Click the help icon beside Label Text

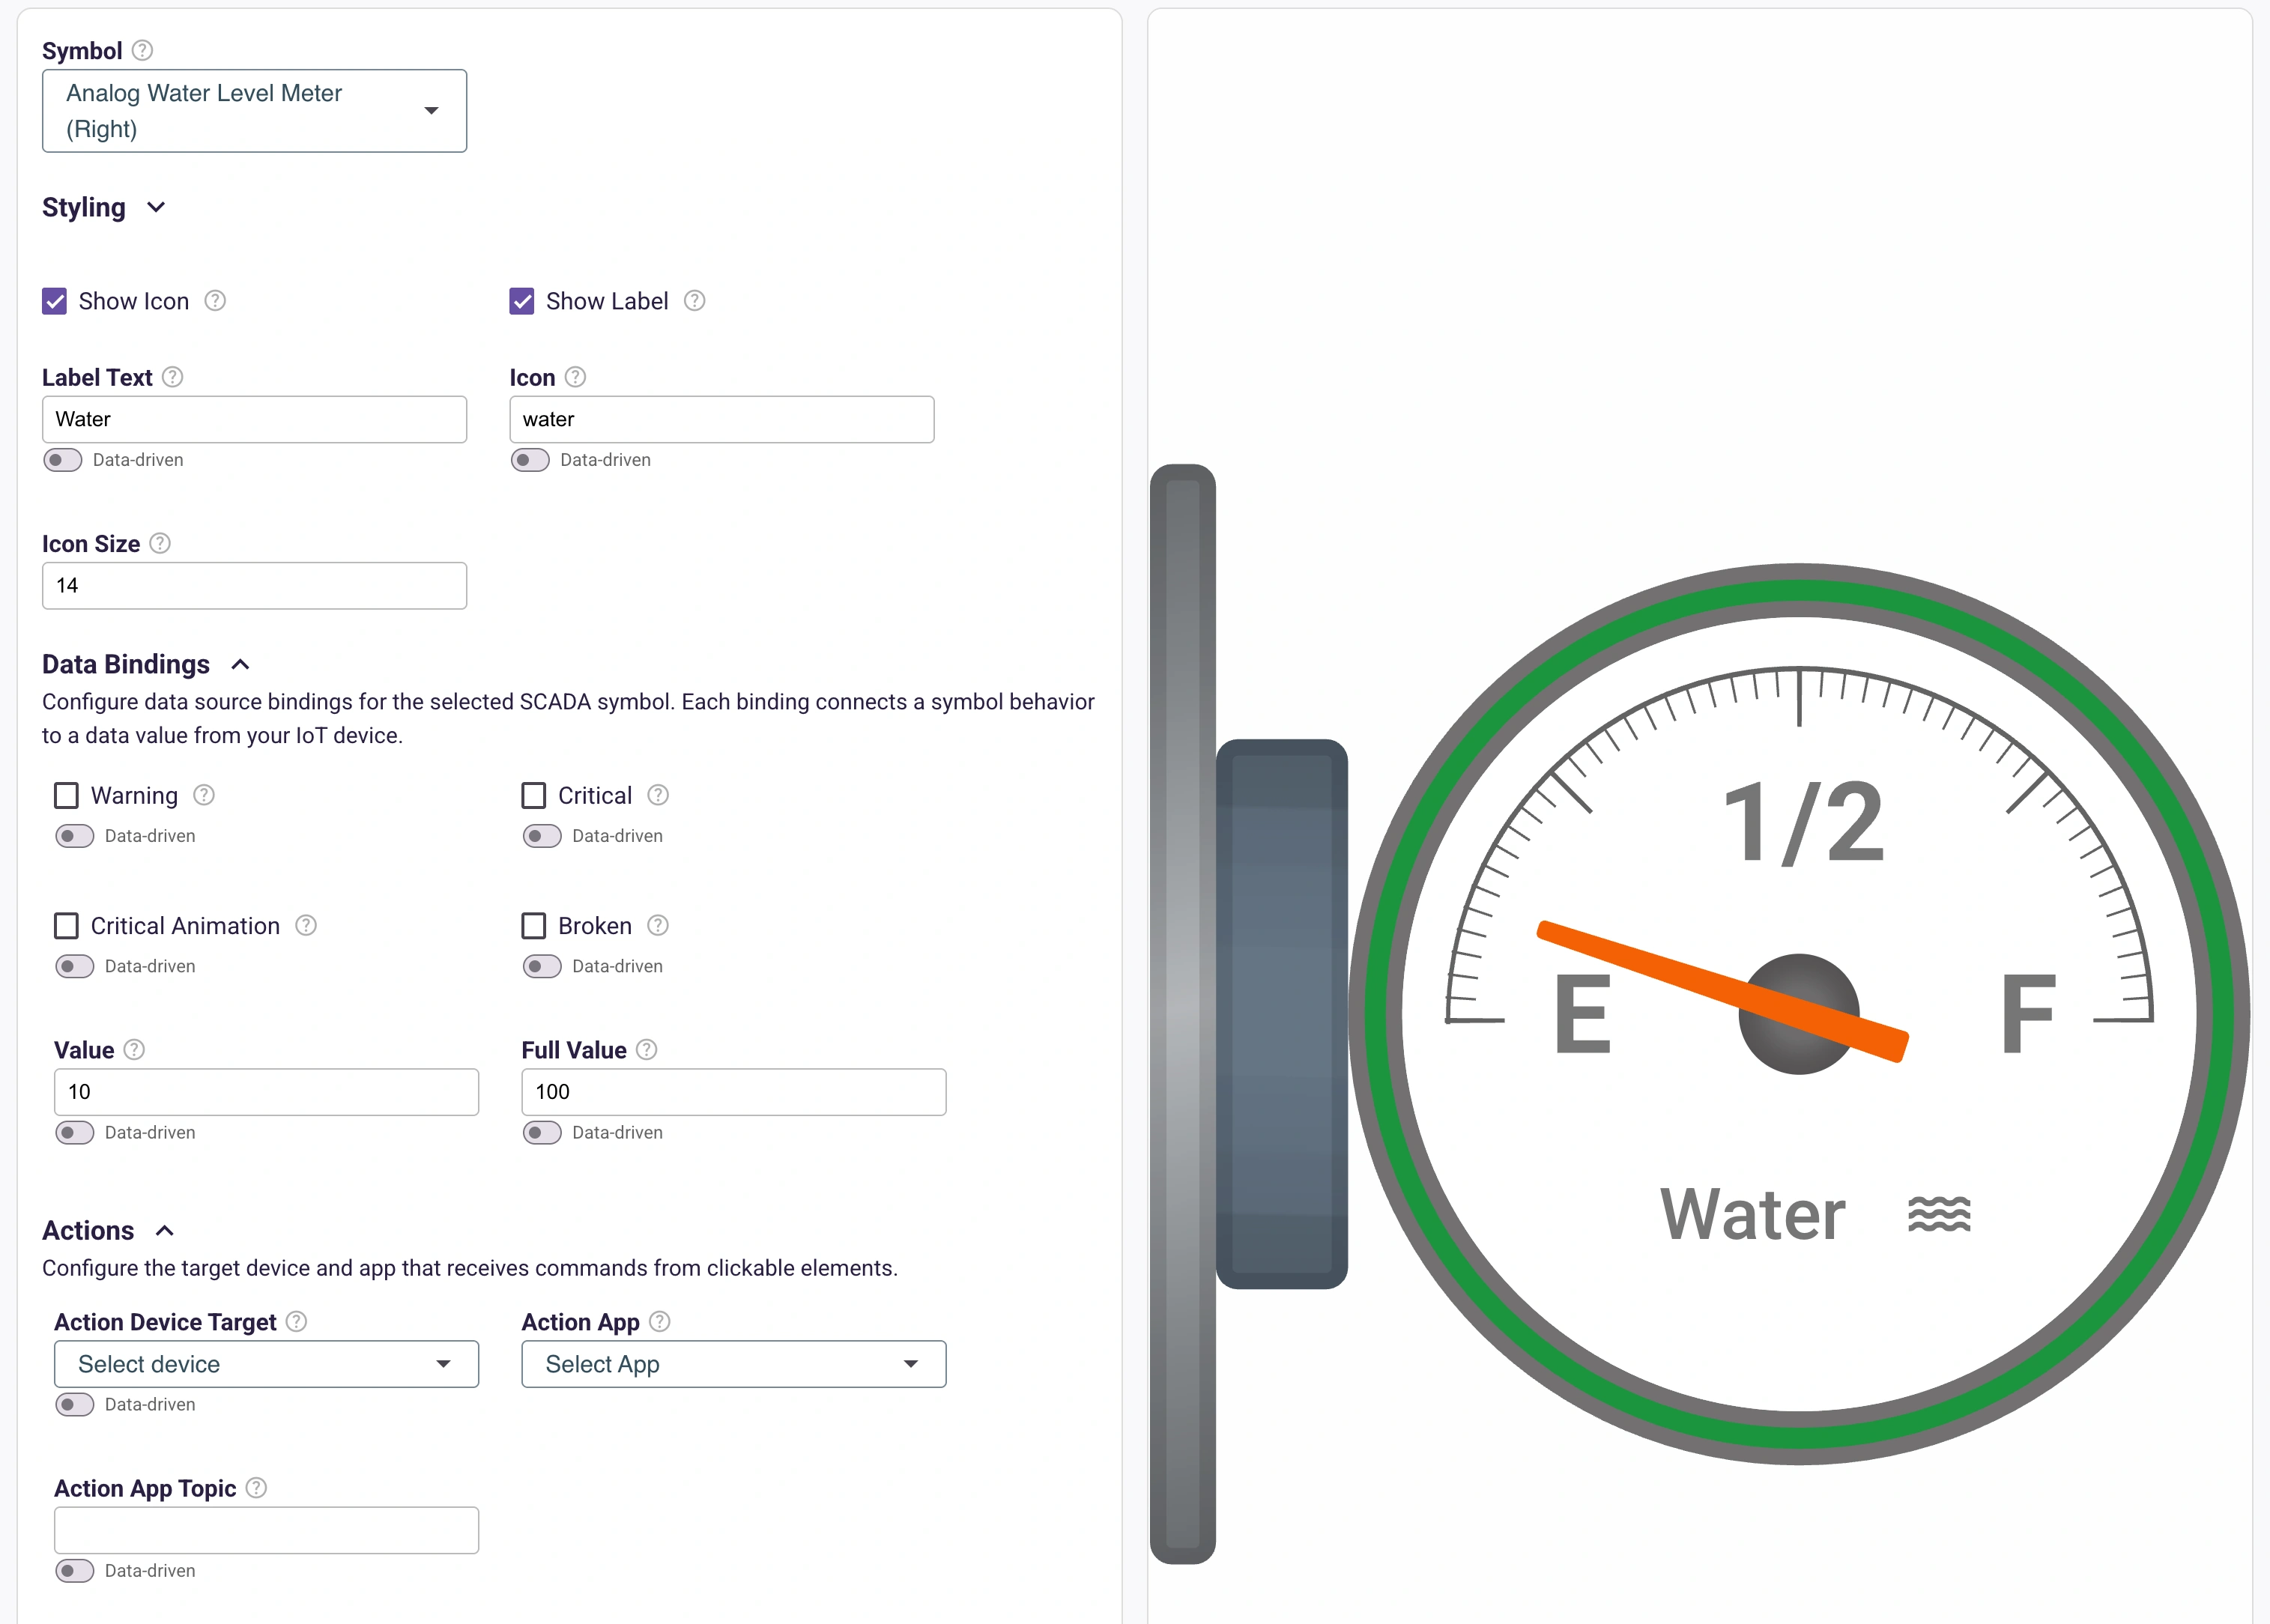[x=173, y=377]
